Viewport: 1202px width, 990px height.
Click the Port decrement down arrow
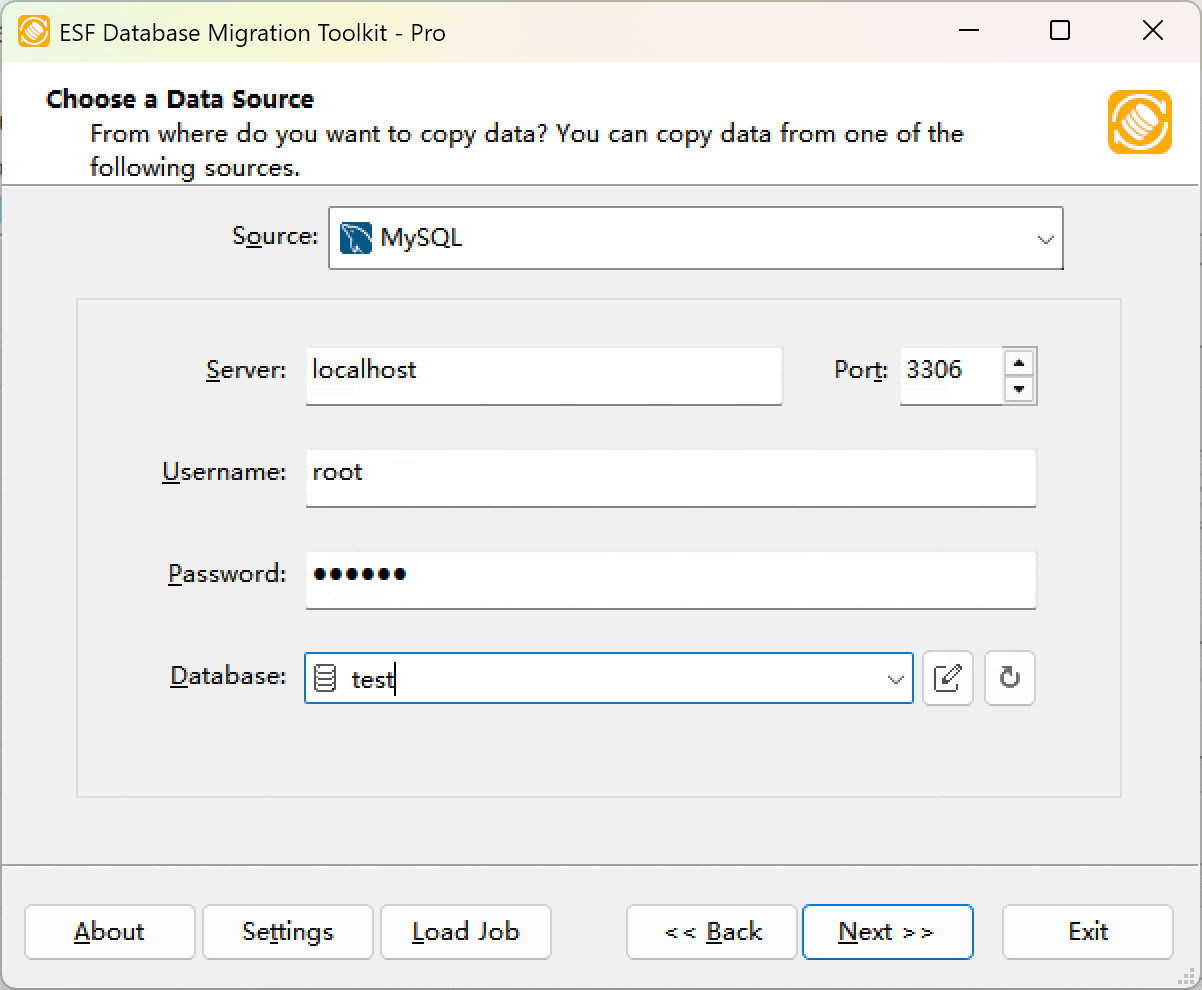[1019, 389]
